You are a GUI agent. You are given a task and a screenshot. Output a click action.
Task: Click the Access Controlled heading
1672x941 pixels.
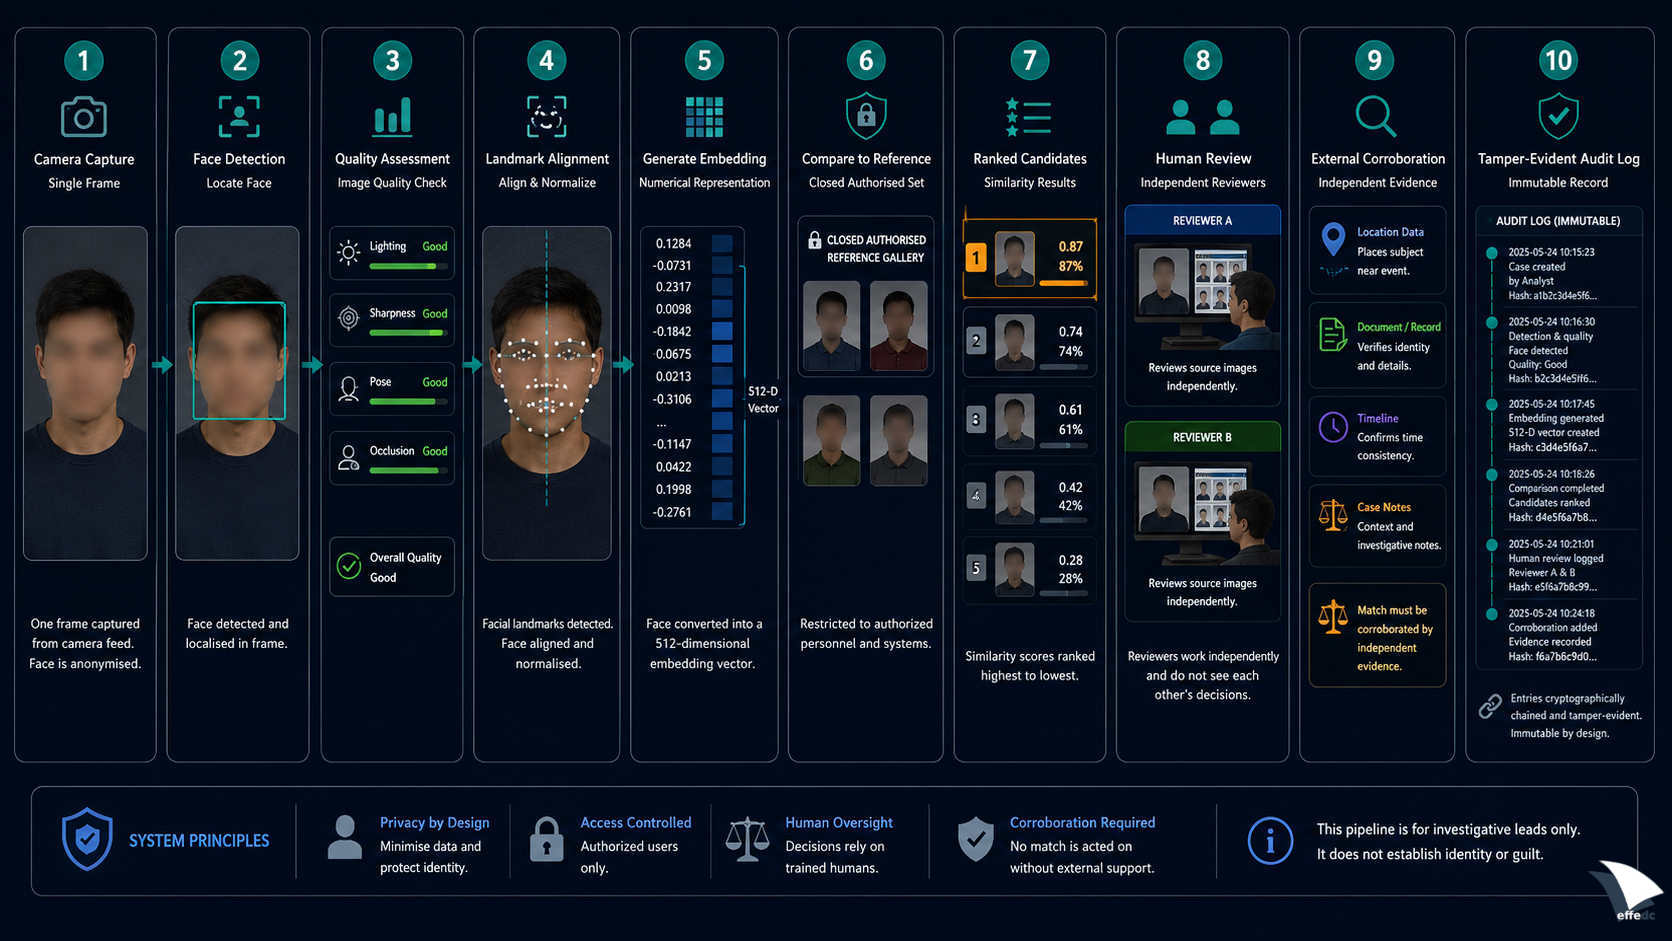(x=635, y=822)
